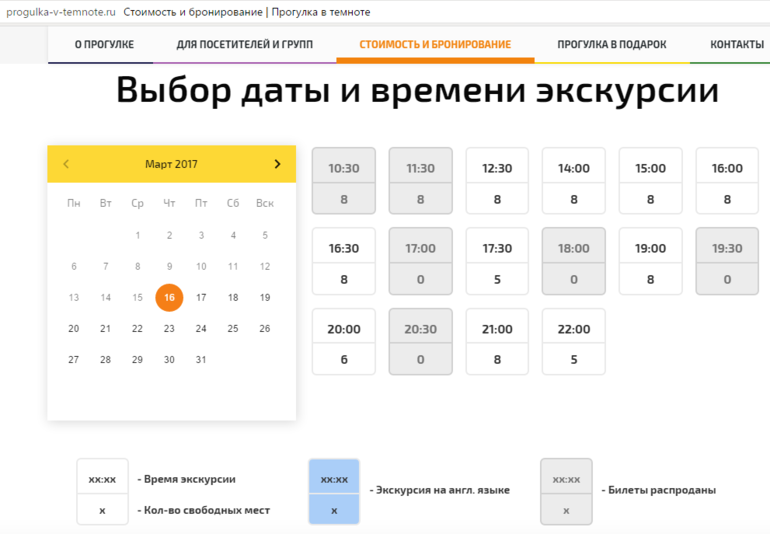Book the 20:00 excursion slot
This screenshot has width=770, height=534.
point(344,342)
